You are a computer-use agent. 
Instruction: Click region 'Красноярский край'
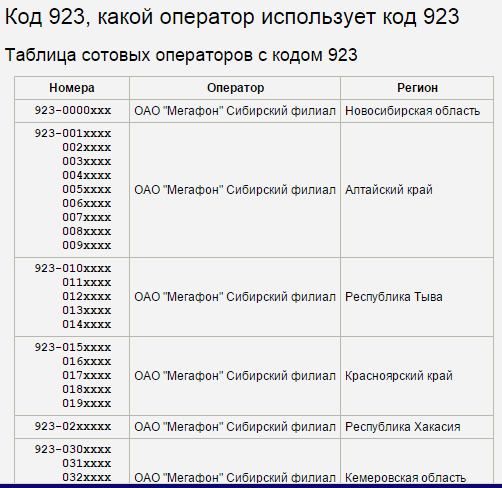399,376
